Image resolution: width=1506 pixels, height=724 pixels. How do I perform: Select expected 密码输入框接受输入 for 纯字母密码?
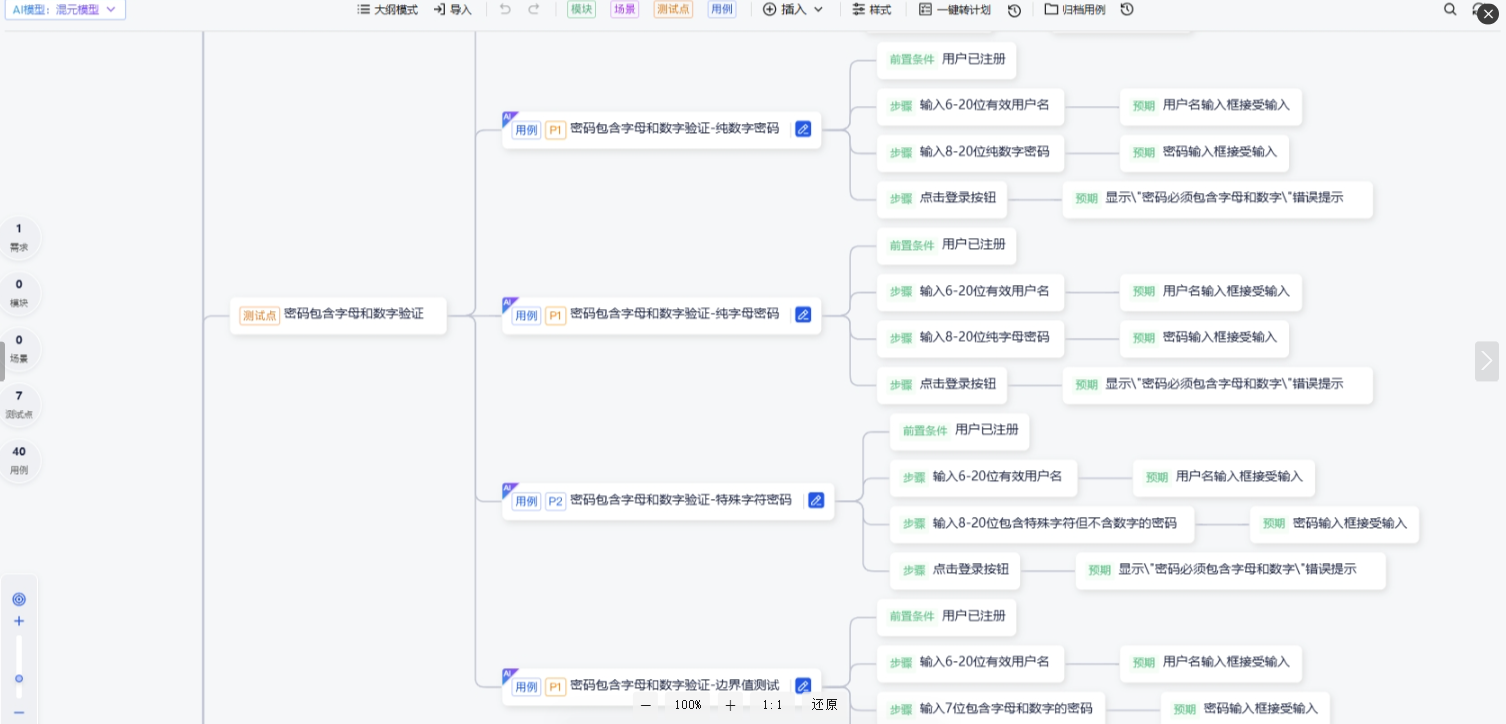[x=1204, y=338]
